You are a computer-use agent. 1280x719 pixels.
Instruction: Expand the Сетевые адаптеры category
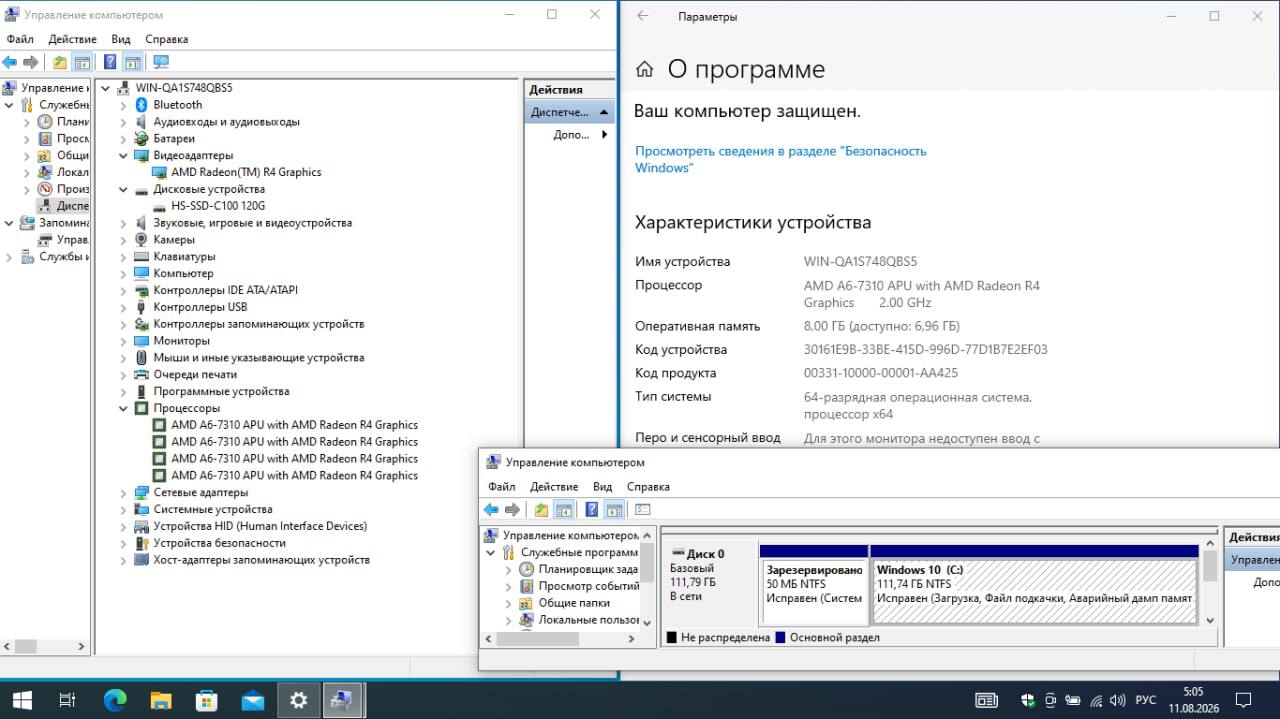[x=124, y=492]
